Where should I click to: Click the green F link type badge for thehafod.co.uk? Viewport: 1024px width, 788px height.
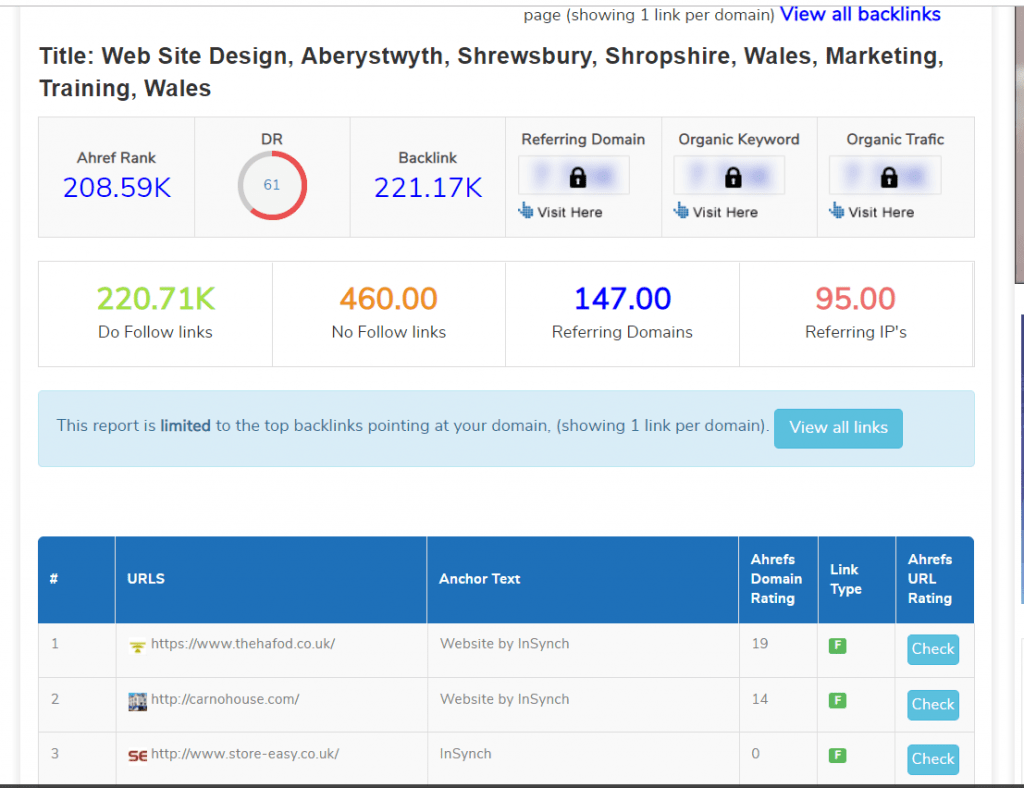coord(837,646)
